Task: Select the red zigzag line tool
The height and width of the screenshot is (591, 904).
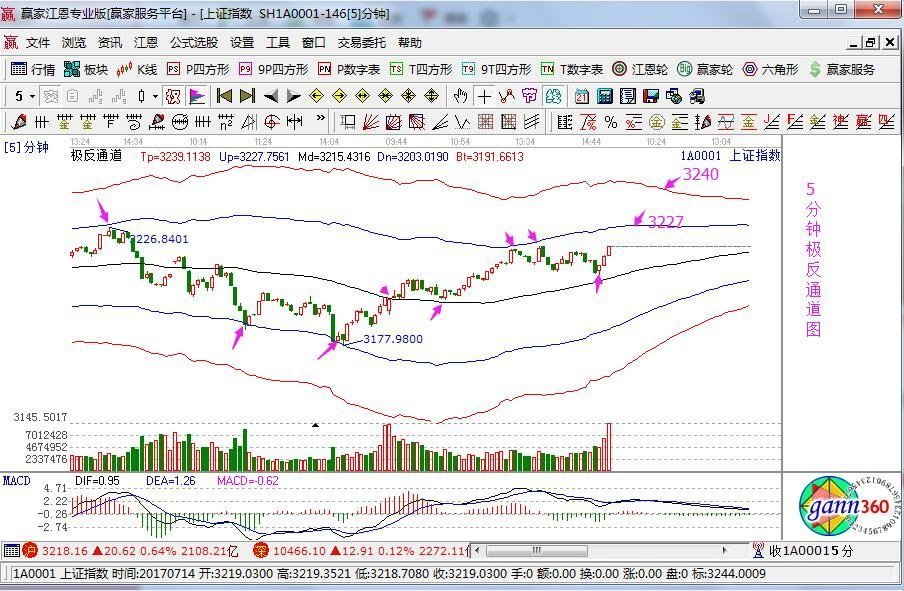Action: (x=507, y=96)
